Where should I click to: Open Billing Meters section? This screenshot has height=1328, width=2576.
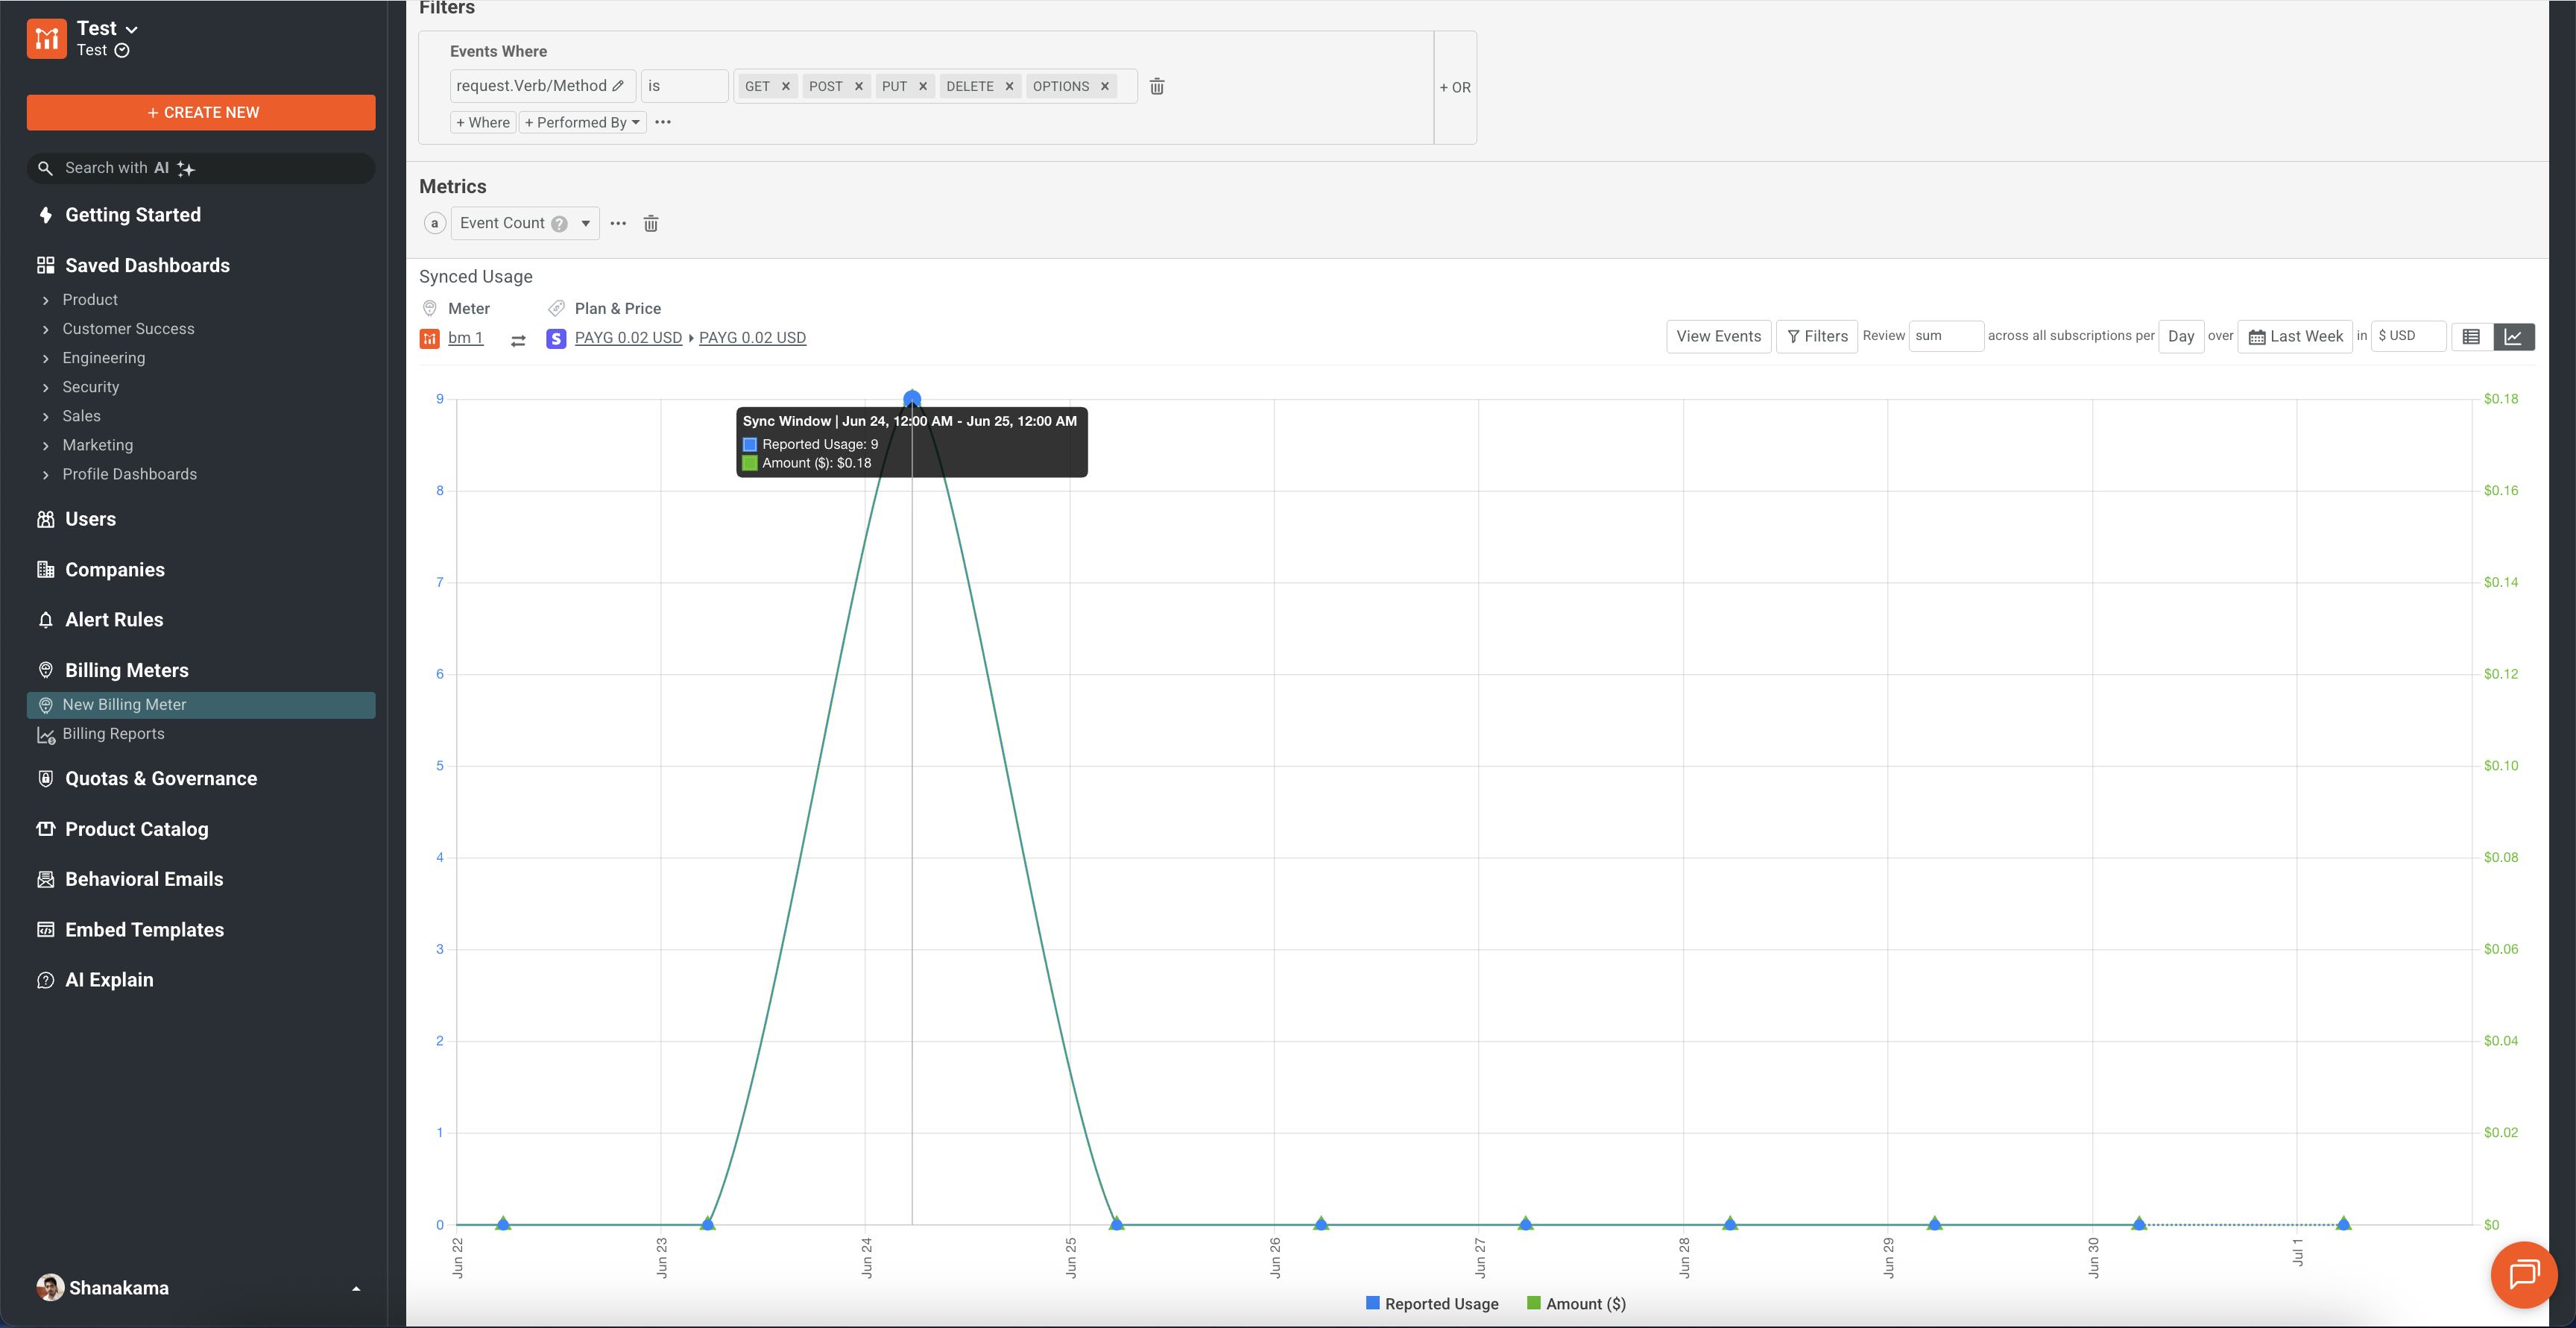pyautogui.click(x=126, y=670)
